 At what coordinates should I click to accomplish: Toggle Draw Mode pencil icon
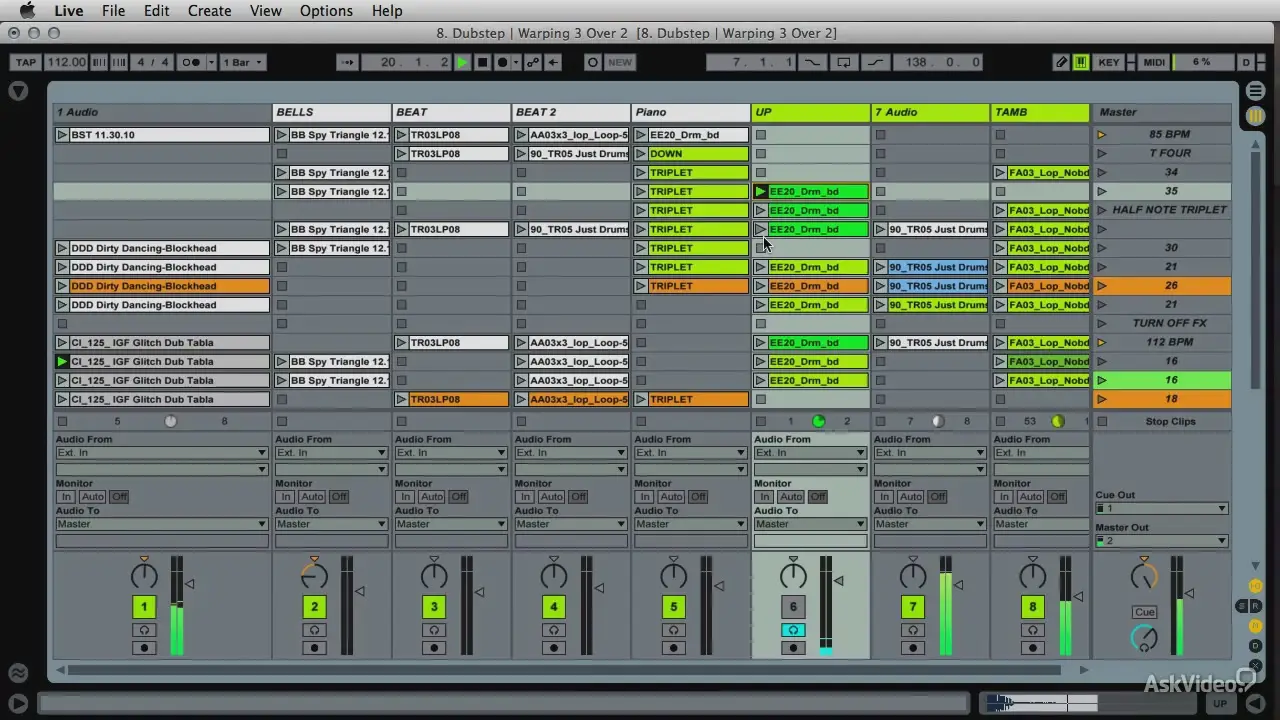[x=1062, y=62]
